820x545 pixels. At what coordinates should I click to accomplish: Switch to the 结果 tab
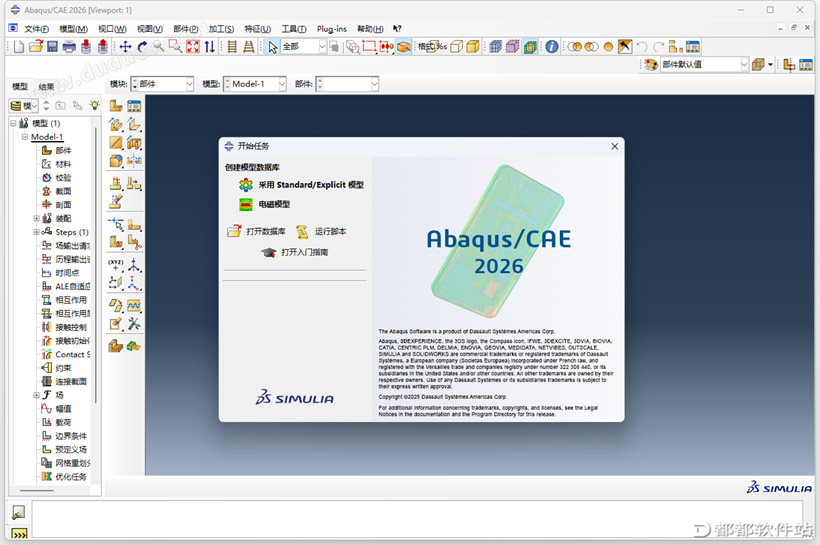tap(47, 86)
